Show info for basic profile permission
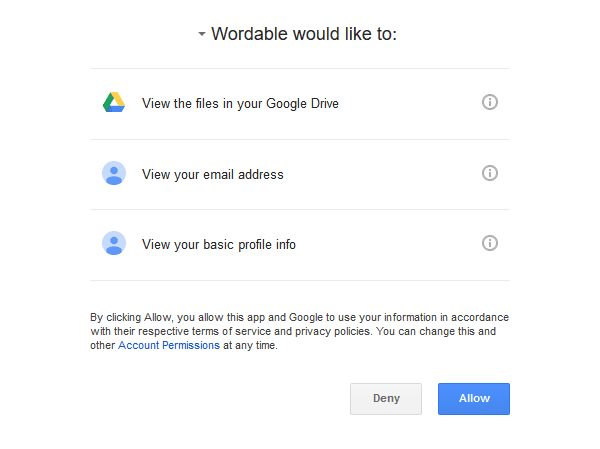Image resolution: width=600 pixels, height=449 pixels. 489,243
